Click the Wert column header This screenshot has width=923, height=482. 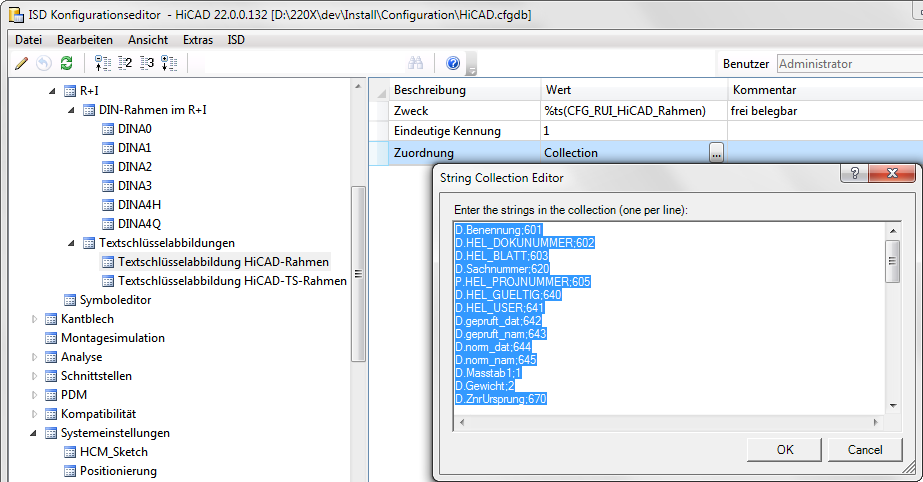tap(634, 90)
